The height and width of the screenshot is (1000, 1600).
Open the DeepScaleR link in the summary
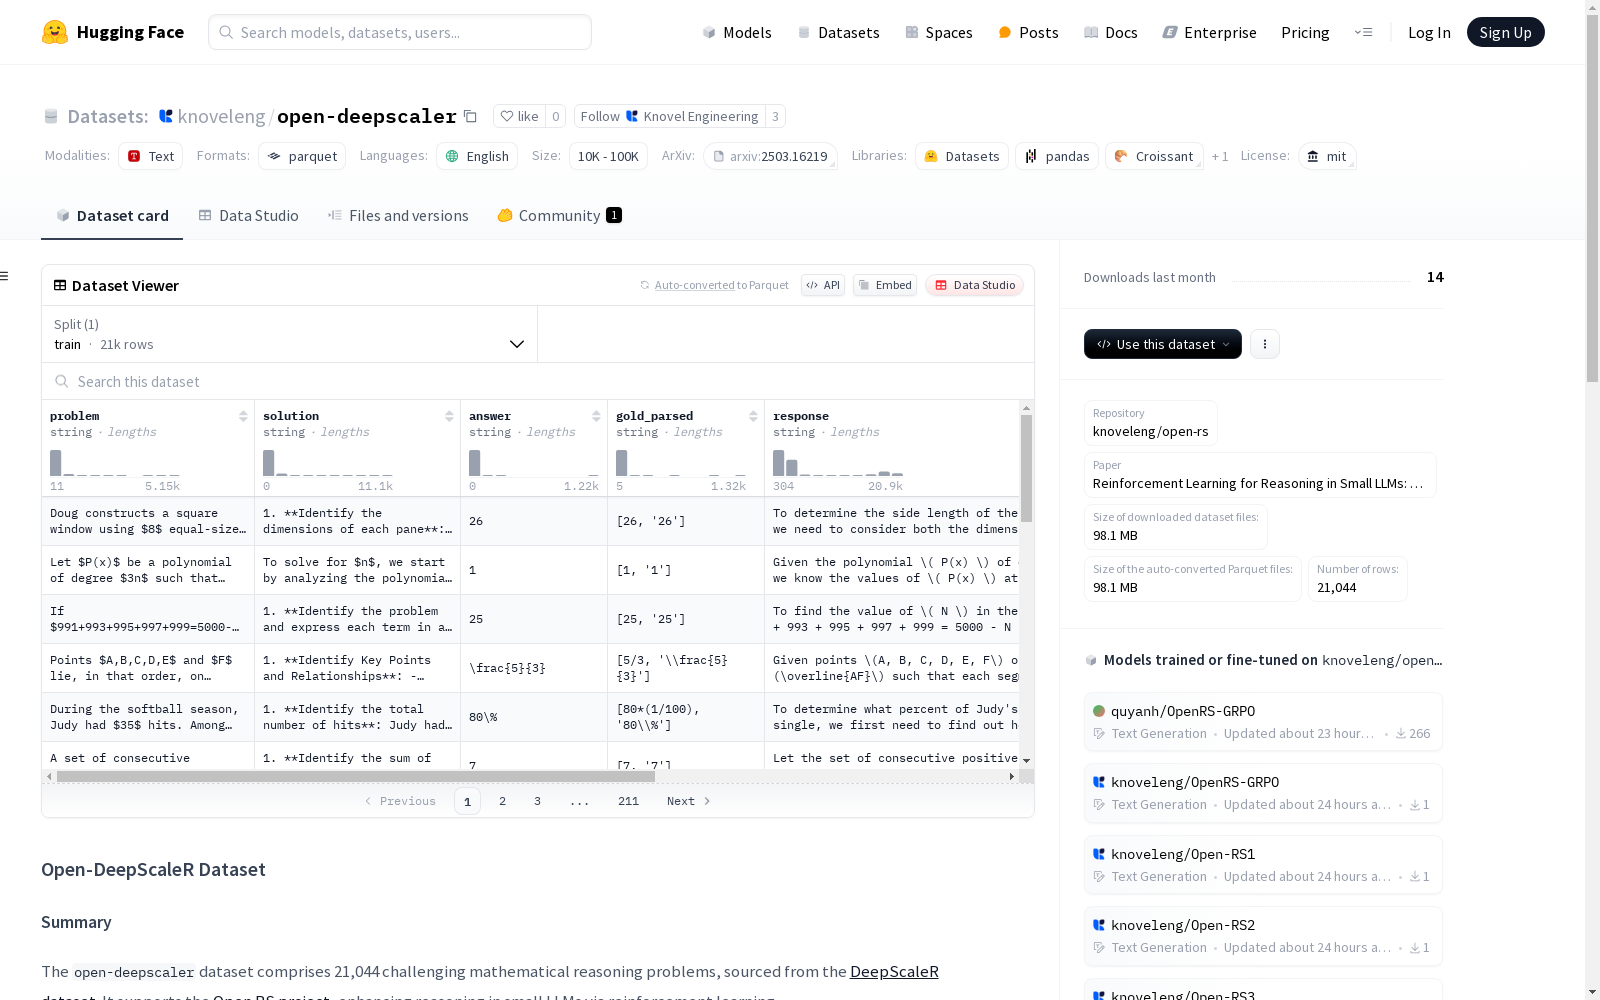[894, 971]
